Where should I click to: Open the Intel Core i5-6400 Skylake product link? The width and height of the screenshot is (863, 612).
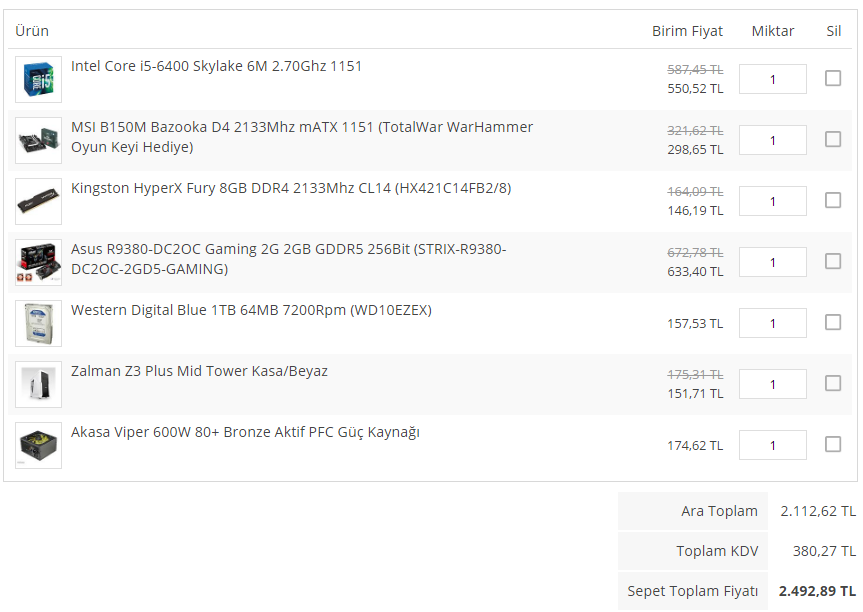(216, 66)
